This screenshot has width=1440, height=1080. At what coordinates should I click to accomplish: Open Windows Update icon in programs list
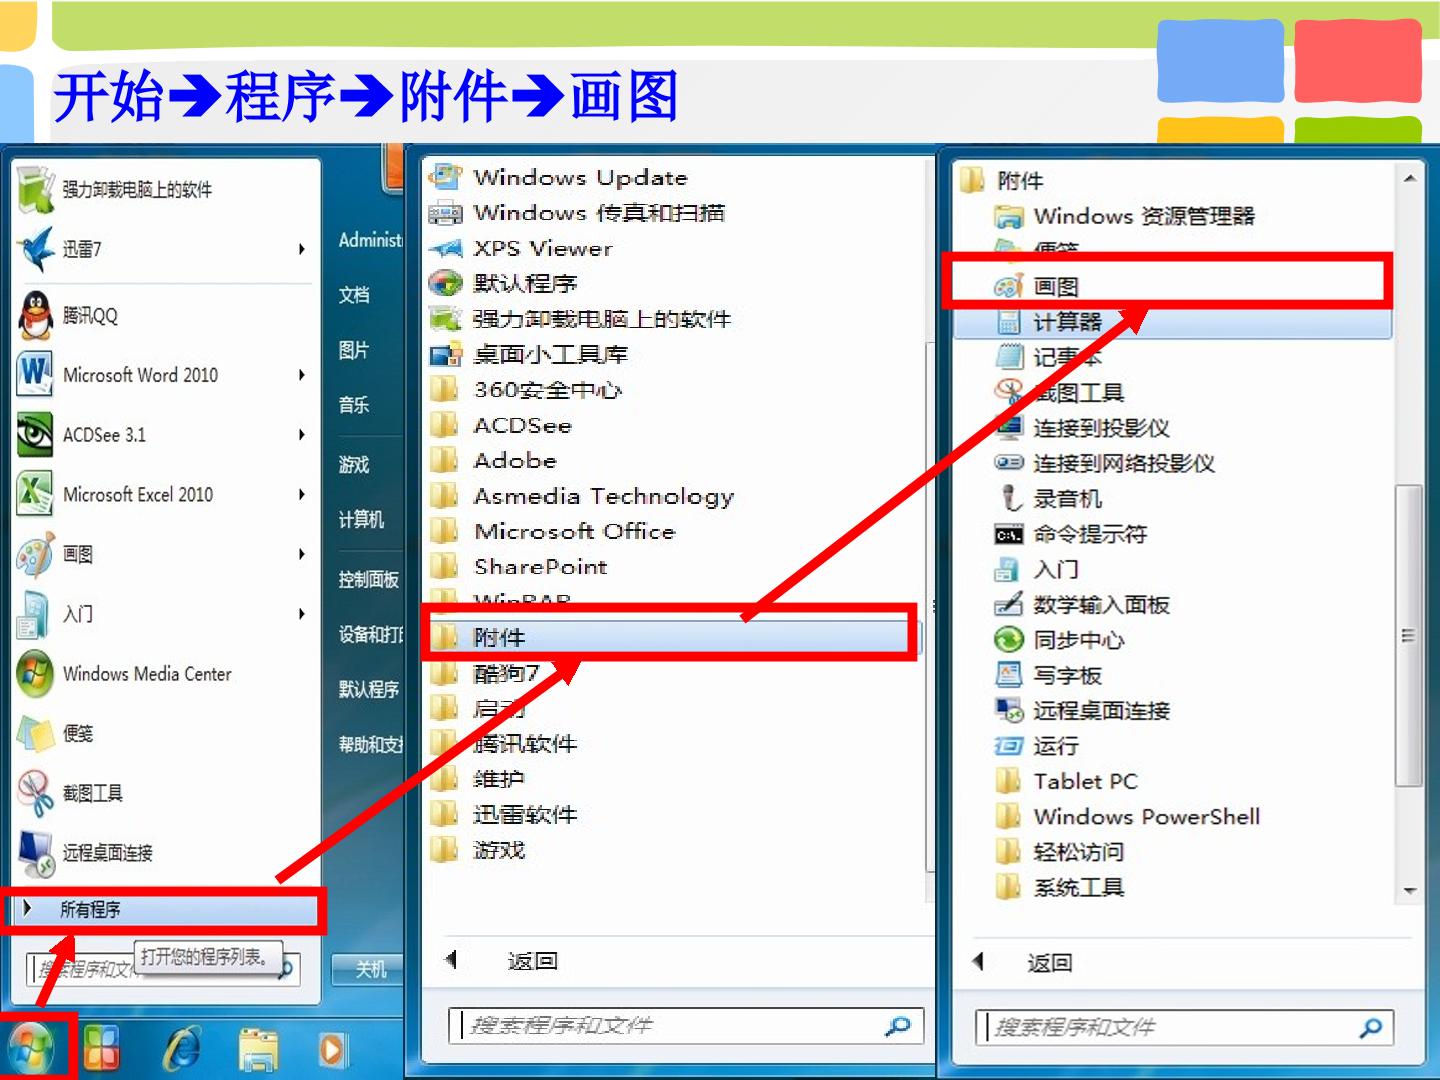445,177
